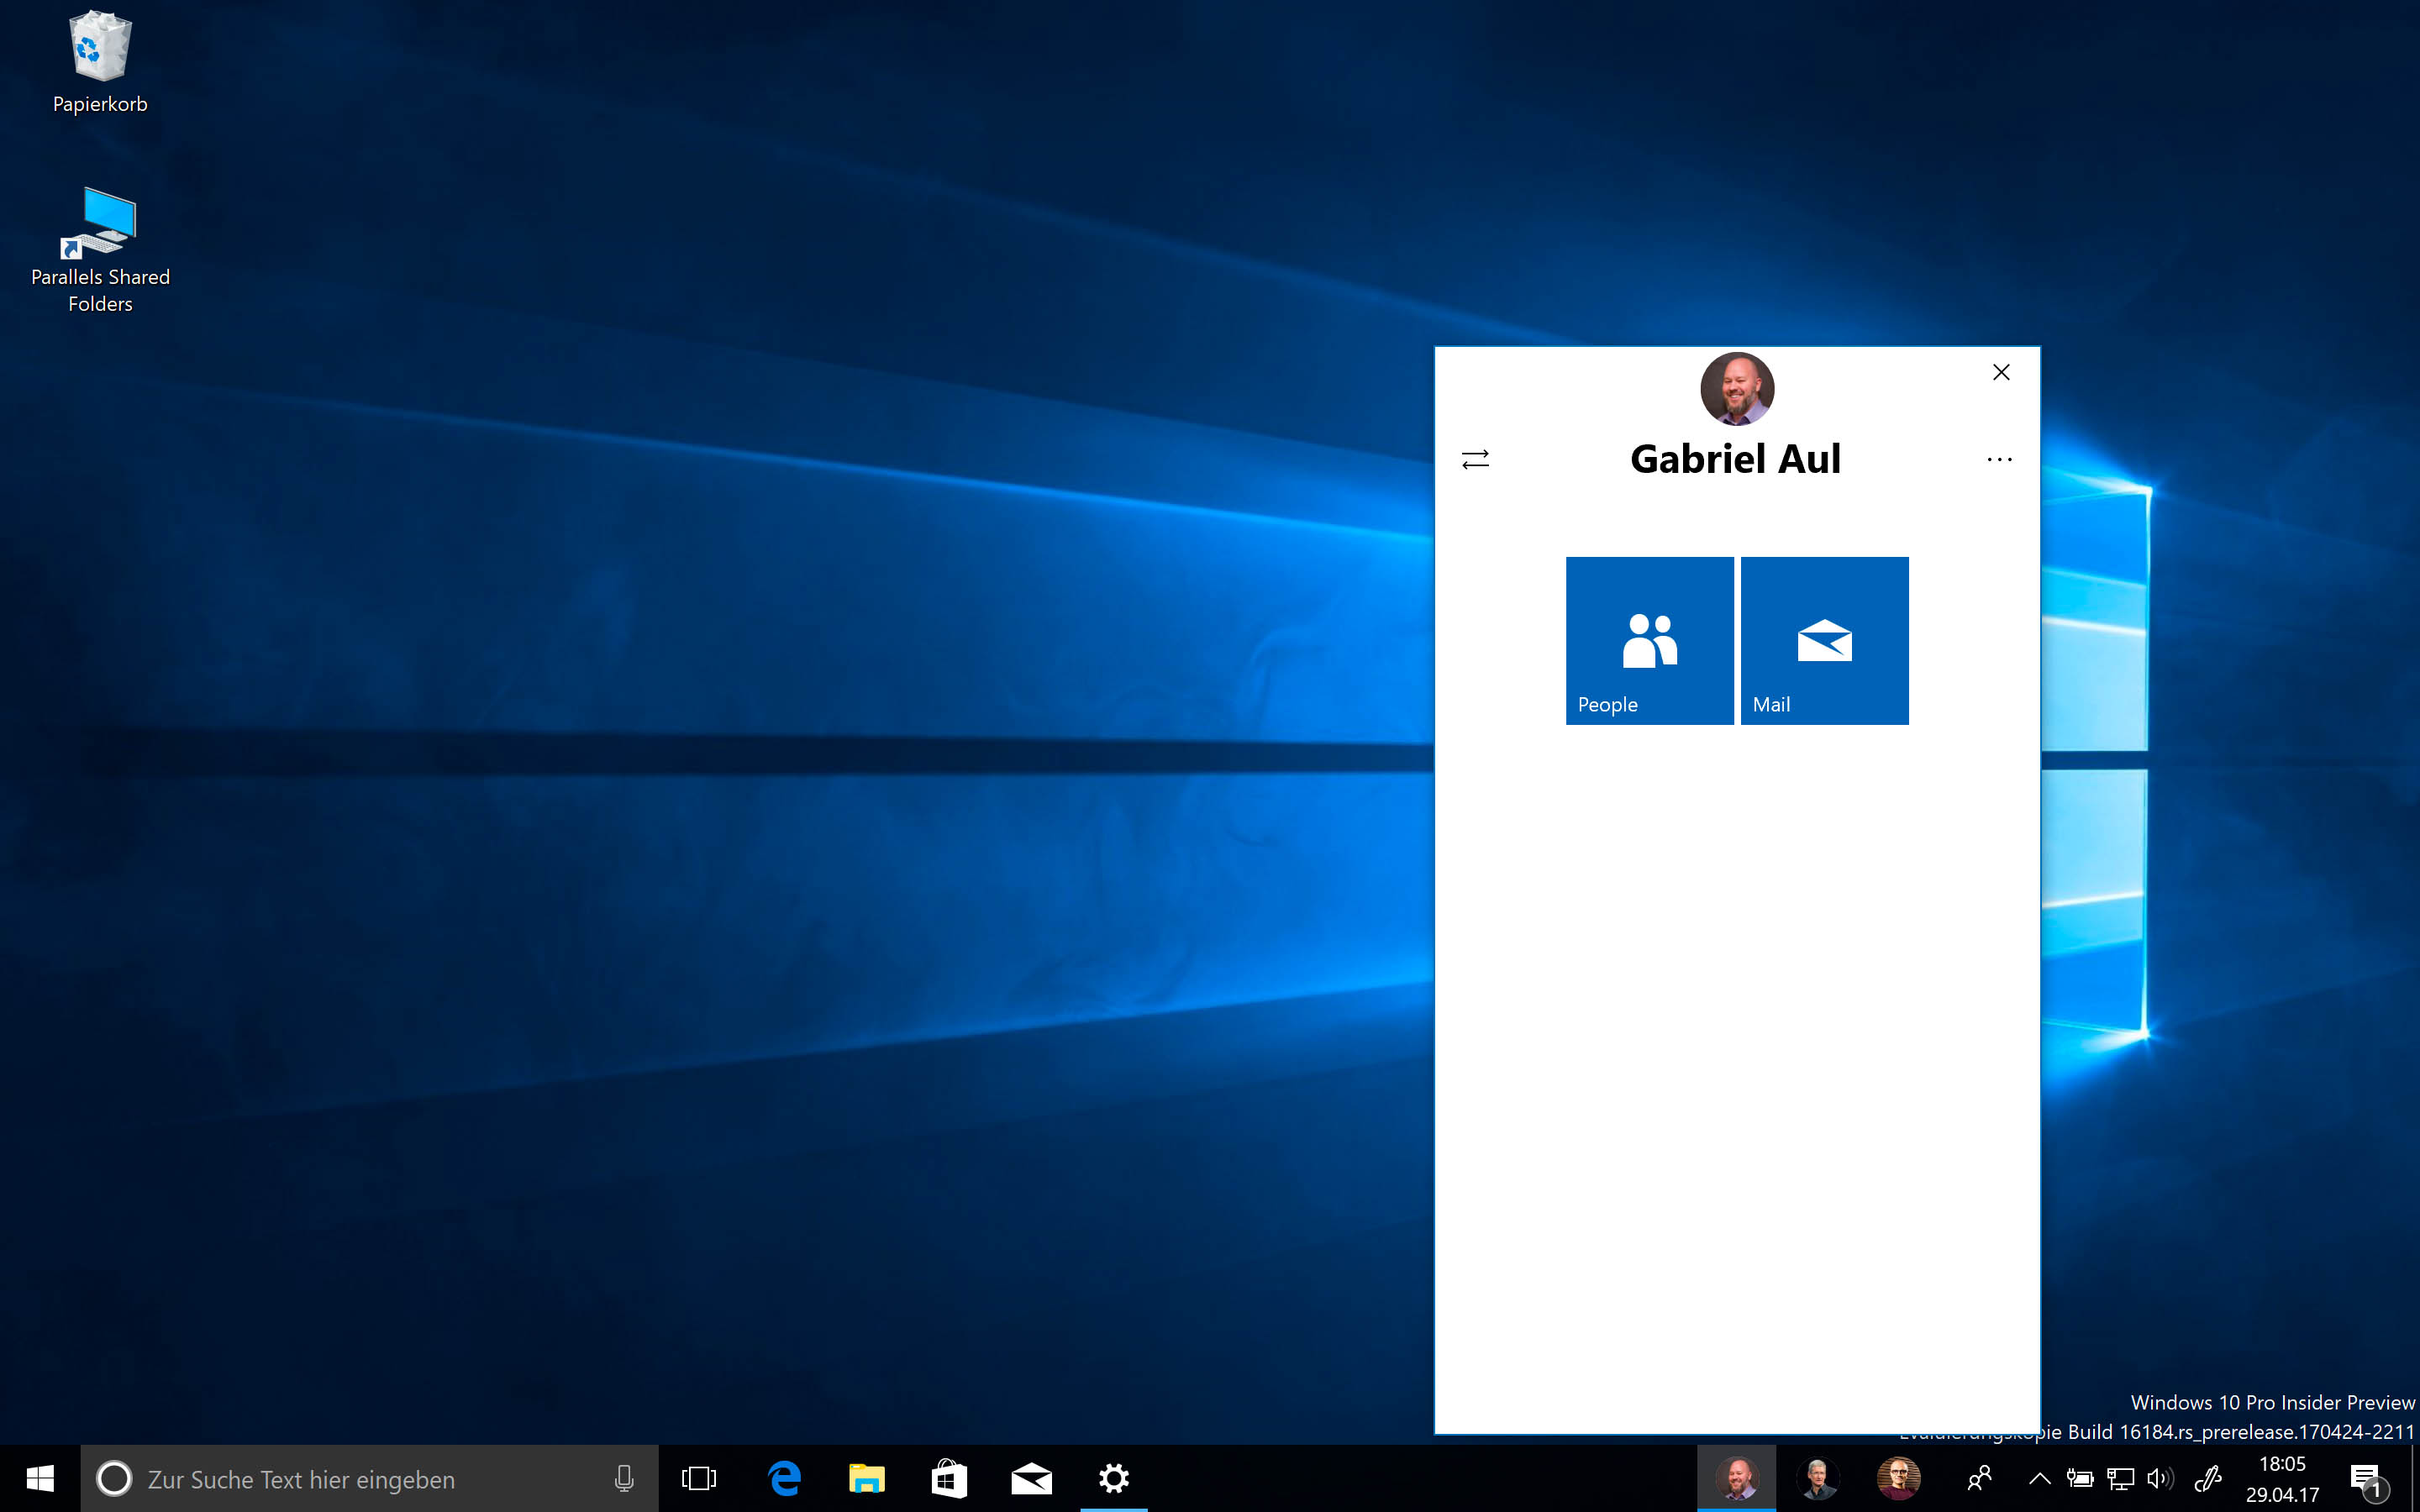
Task: Open the People app tile
Action: point(1649,640)
